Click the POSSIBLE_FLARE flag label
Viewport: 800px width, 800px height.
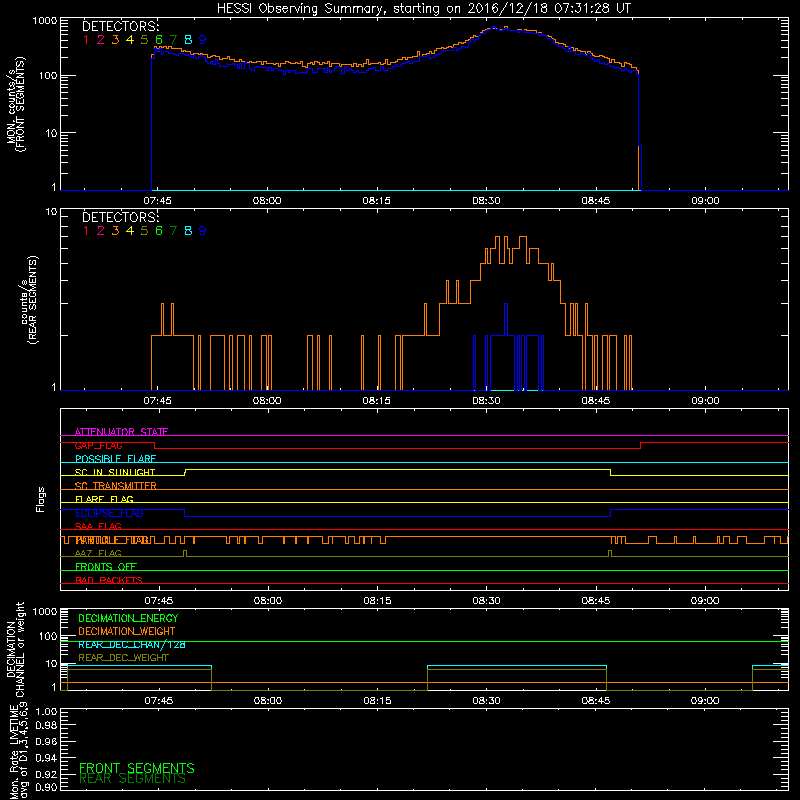115,459
